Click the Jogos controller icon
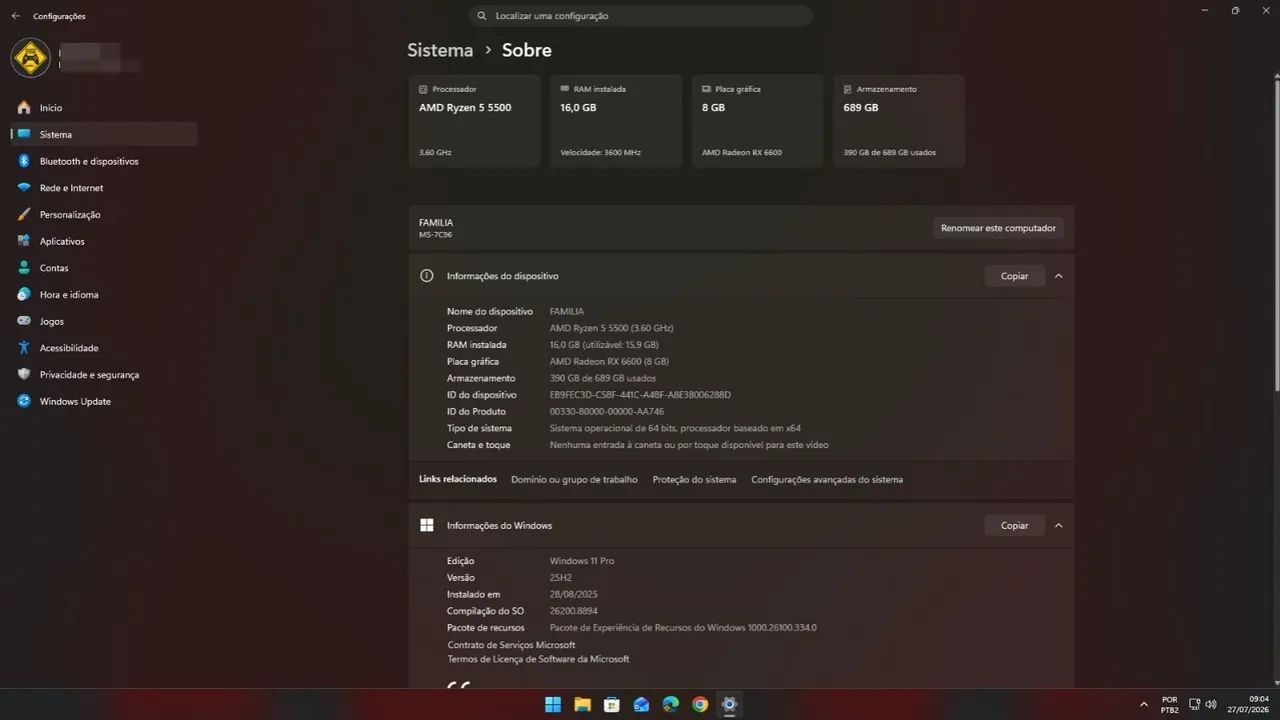The width and height of the screenshot is (1280, 720). (24, 321)
